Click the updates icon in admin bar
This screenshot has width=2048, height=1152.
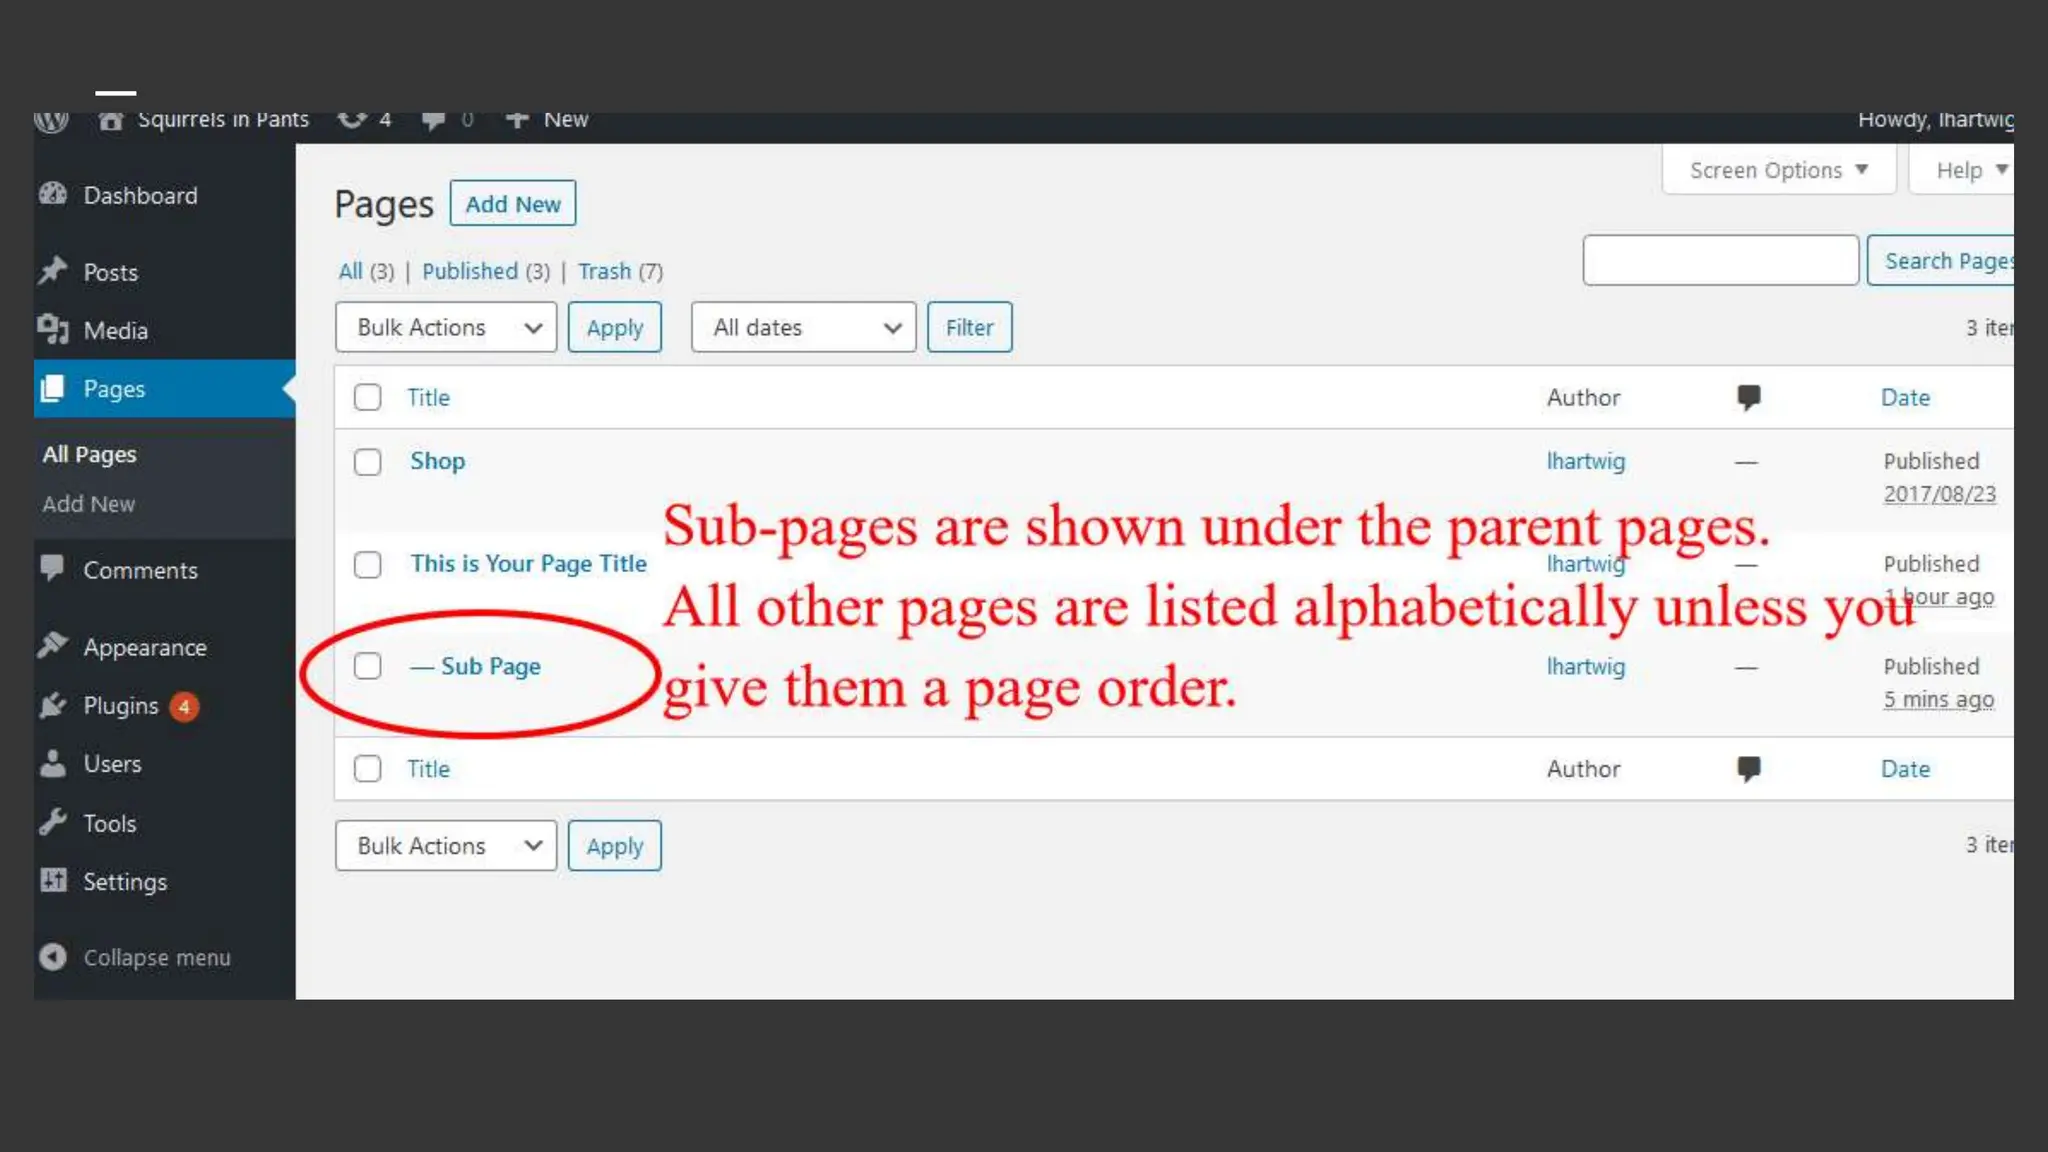[352, 120]
